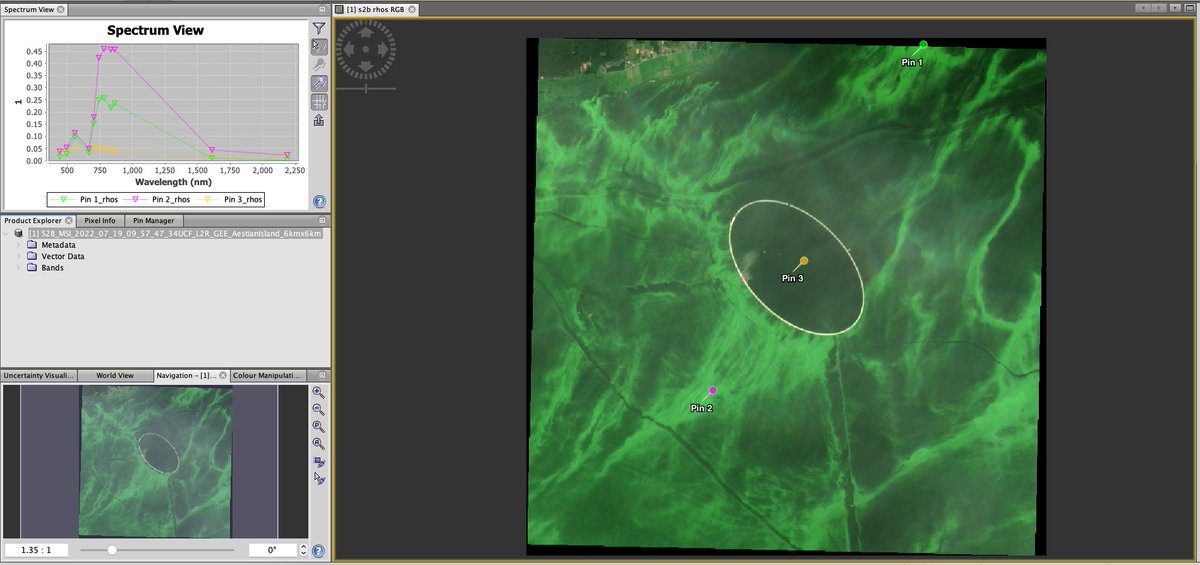Close the Spectrum View tab
Viewport: 1200px width, 565px height.
(x=60, y=9)
